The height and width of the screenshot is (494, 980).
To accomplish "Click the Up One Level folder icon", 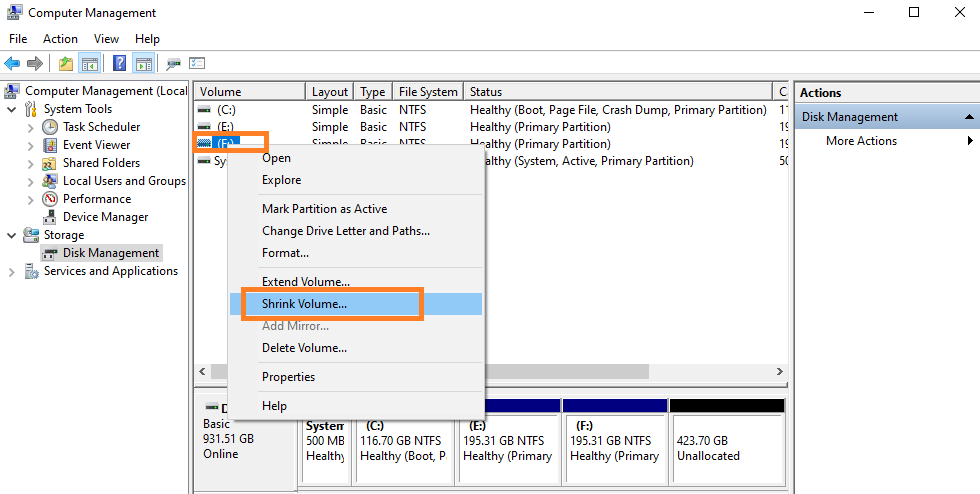I will point(66,63).
